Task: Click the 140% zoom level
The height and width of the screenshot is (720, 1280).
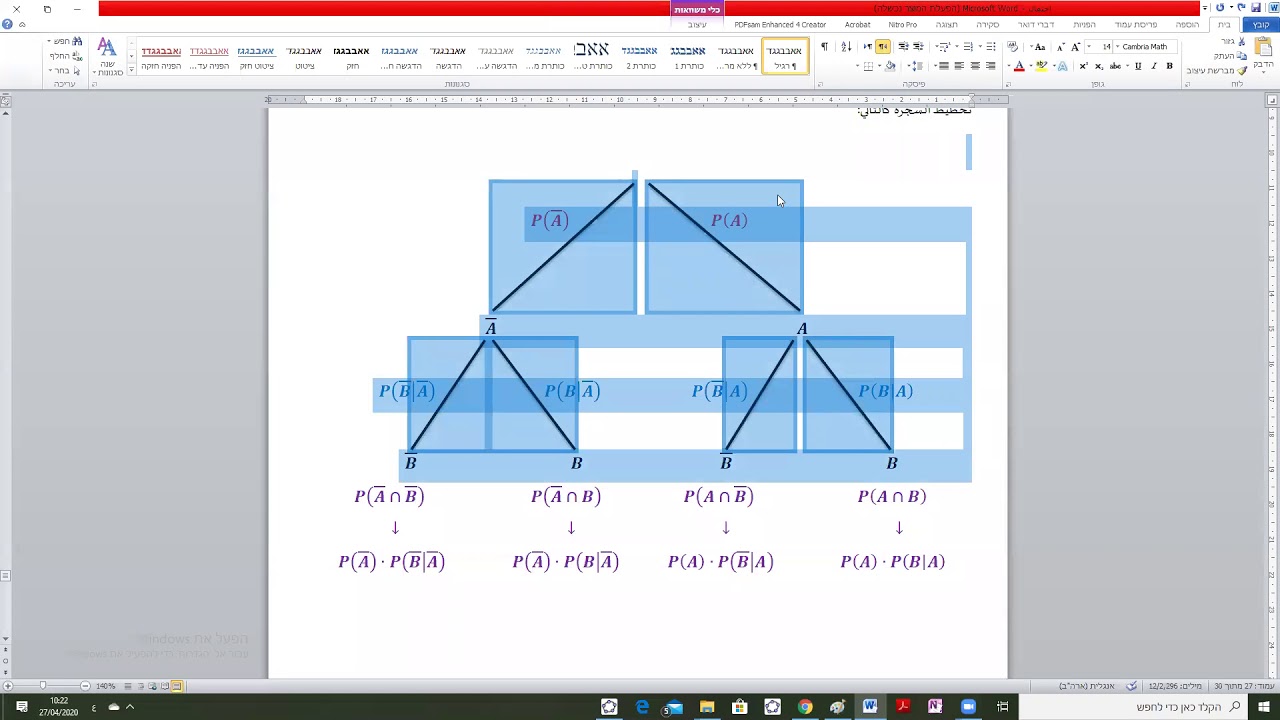Action: point(105,686)
